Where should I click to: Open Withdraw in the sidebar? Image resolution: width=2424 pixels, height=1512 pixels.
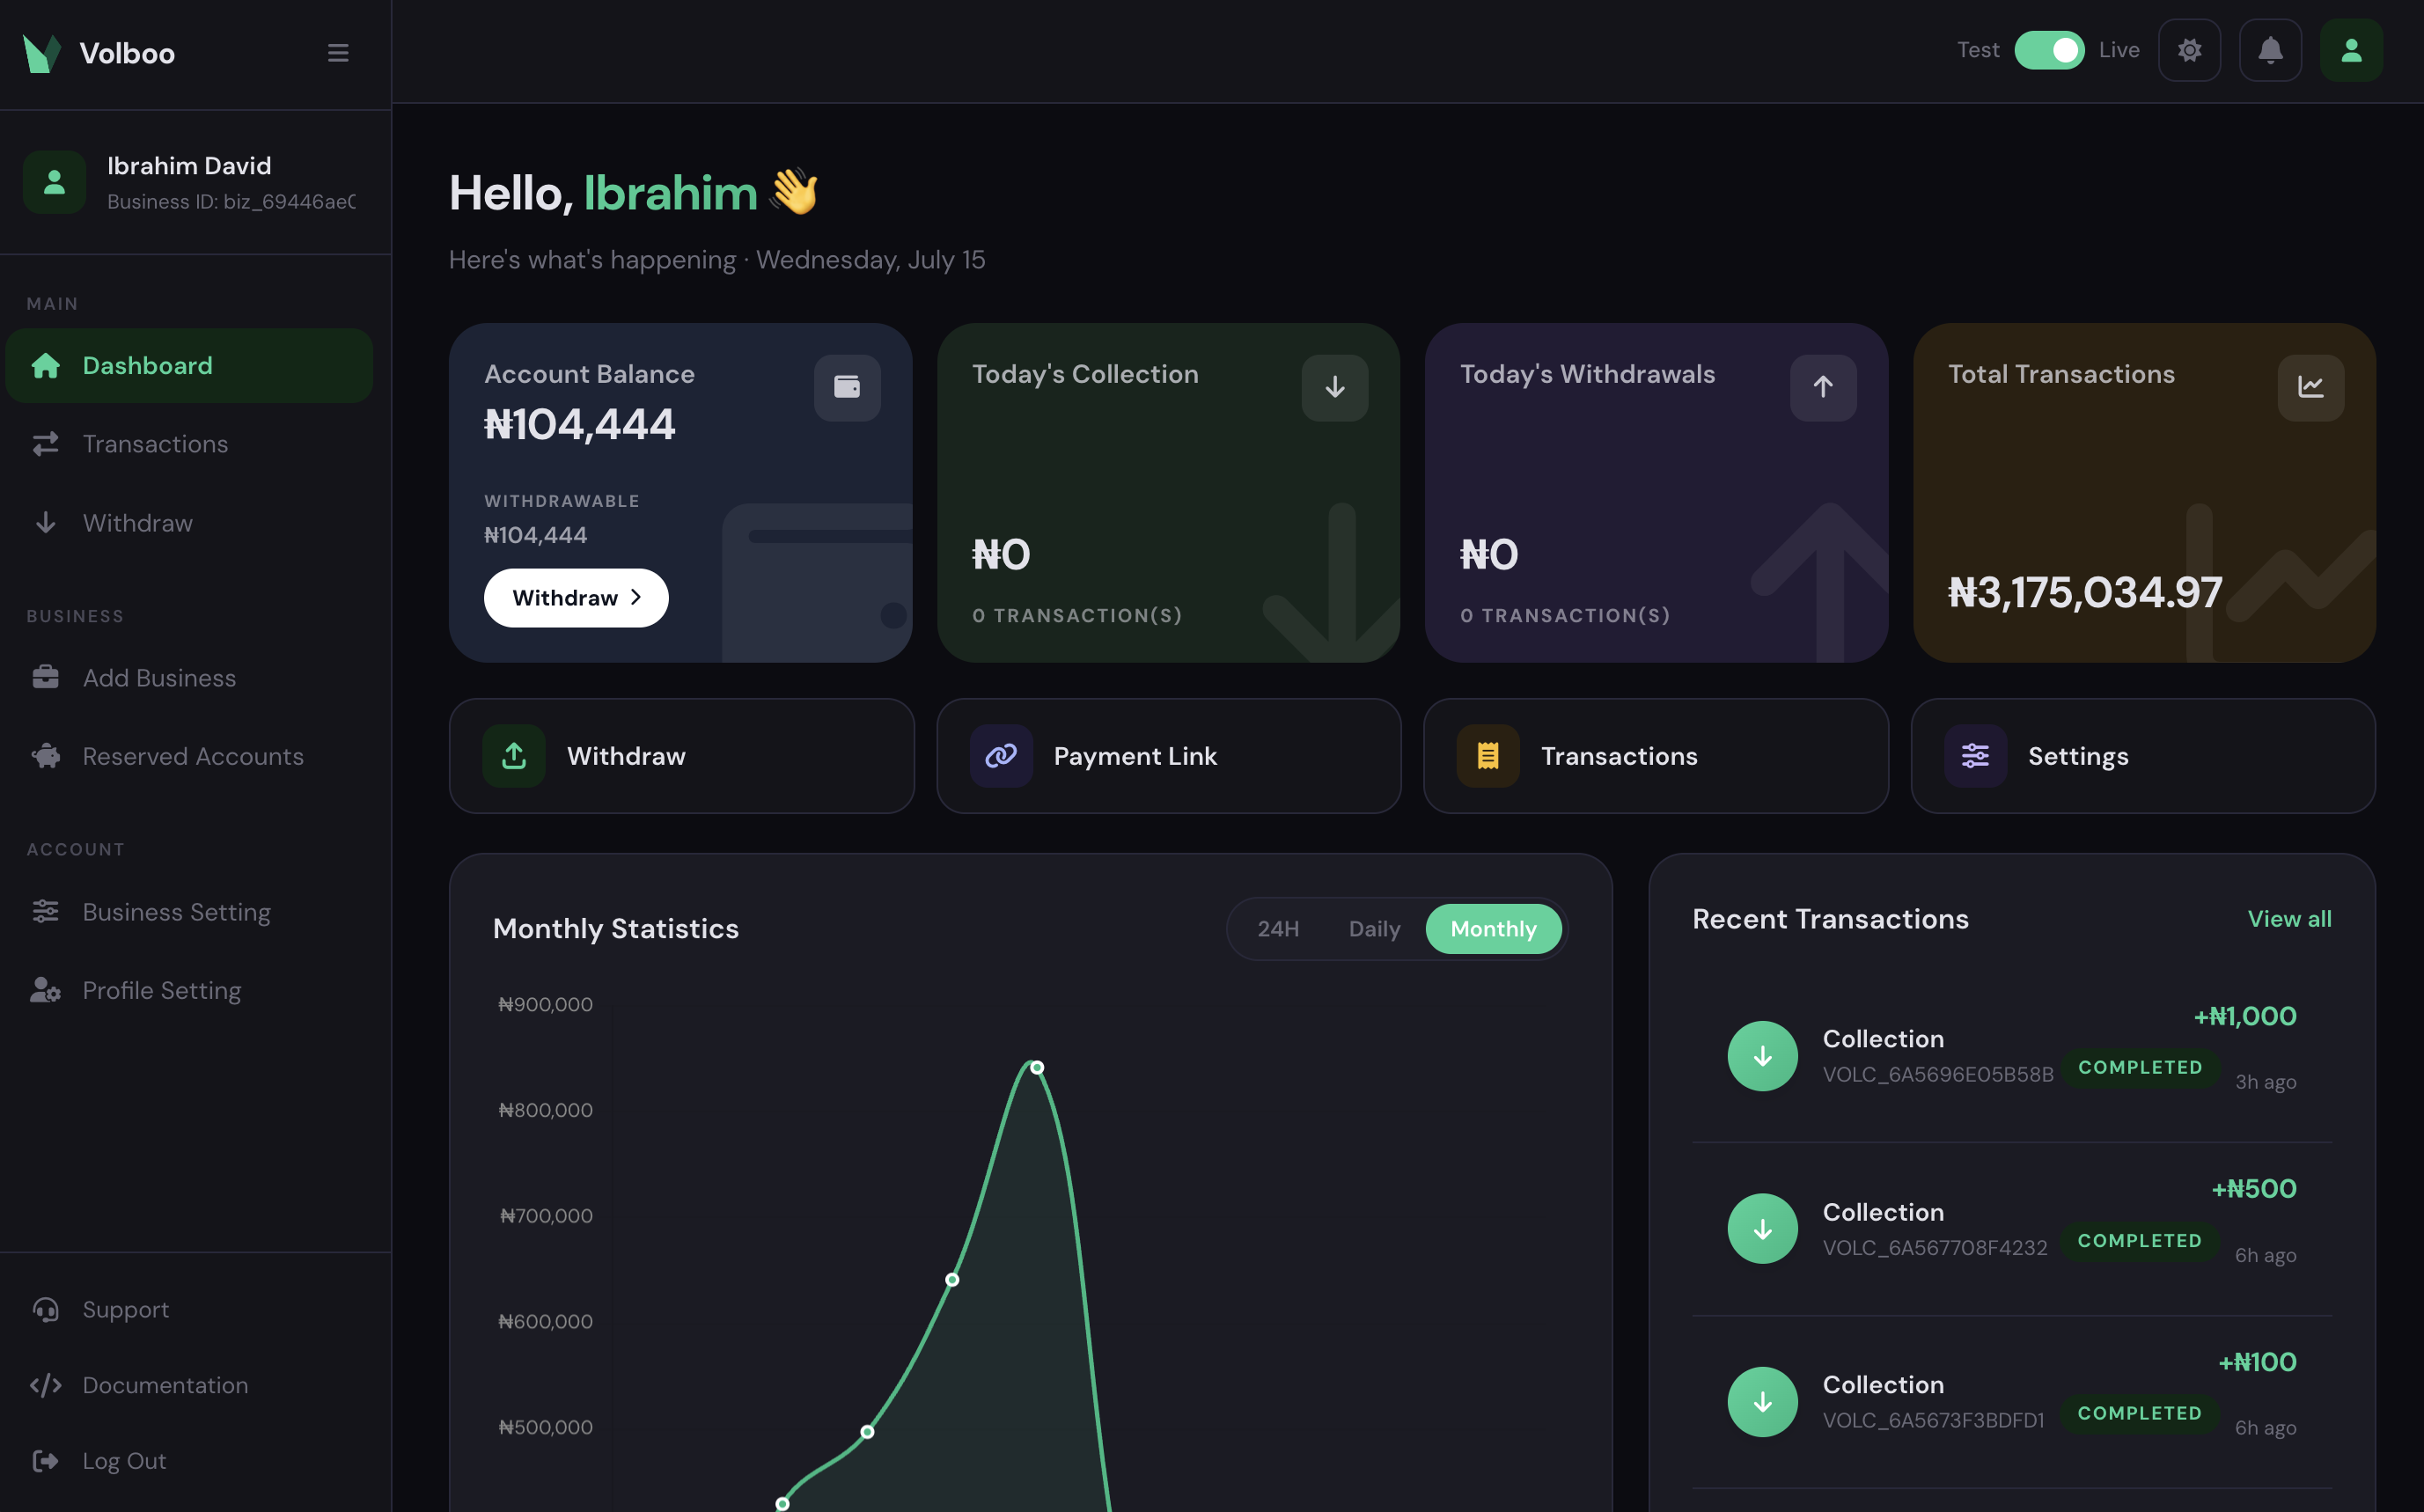(x=189, y=523)
